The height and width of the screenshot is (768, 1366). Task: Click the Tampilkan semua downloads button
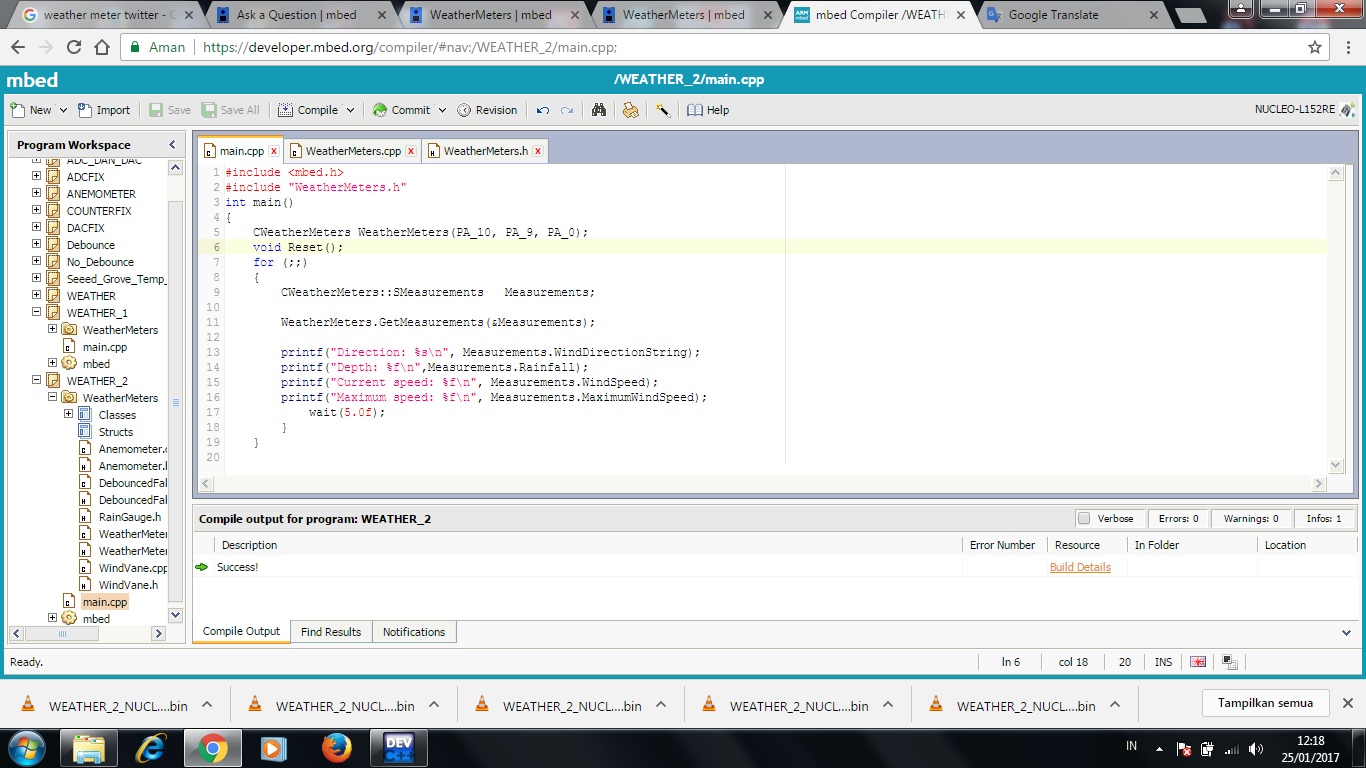pyautogui.click(x=1265, y=703)
